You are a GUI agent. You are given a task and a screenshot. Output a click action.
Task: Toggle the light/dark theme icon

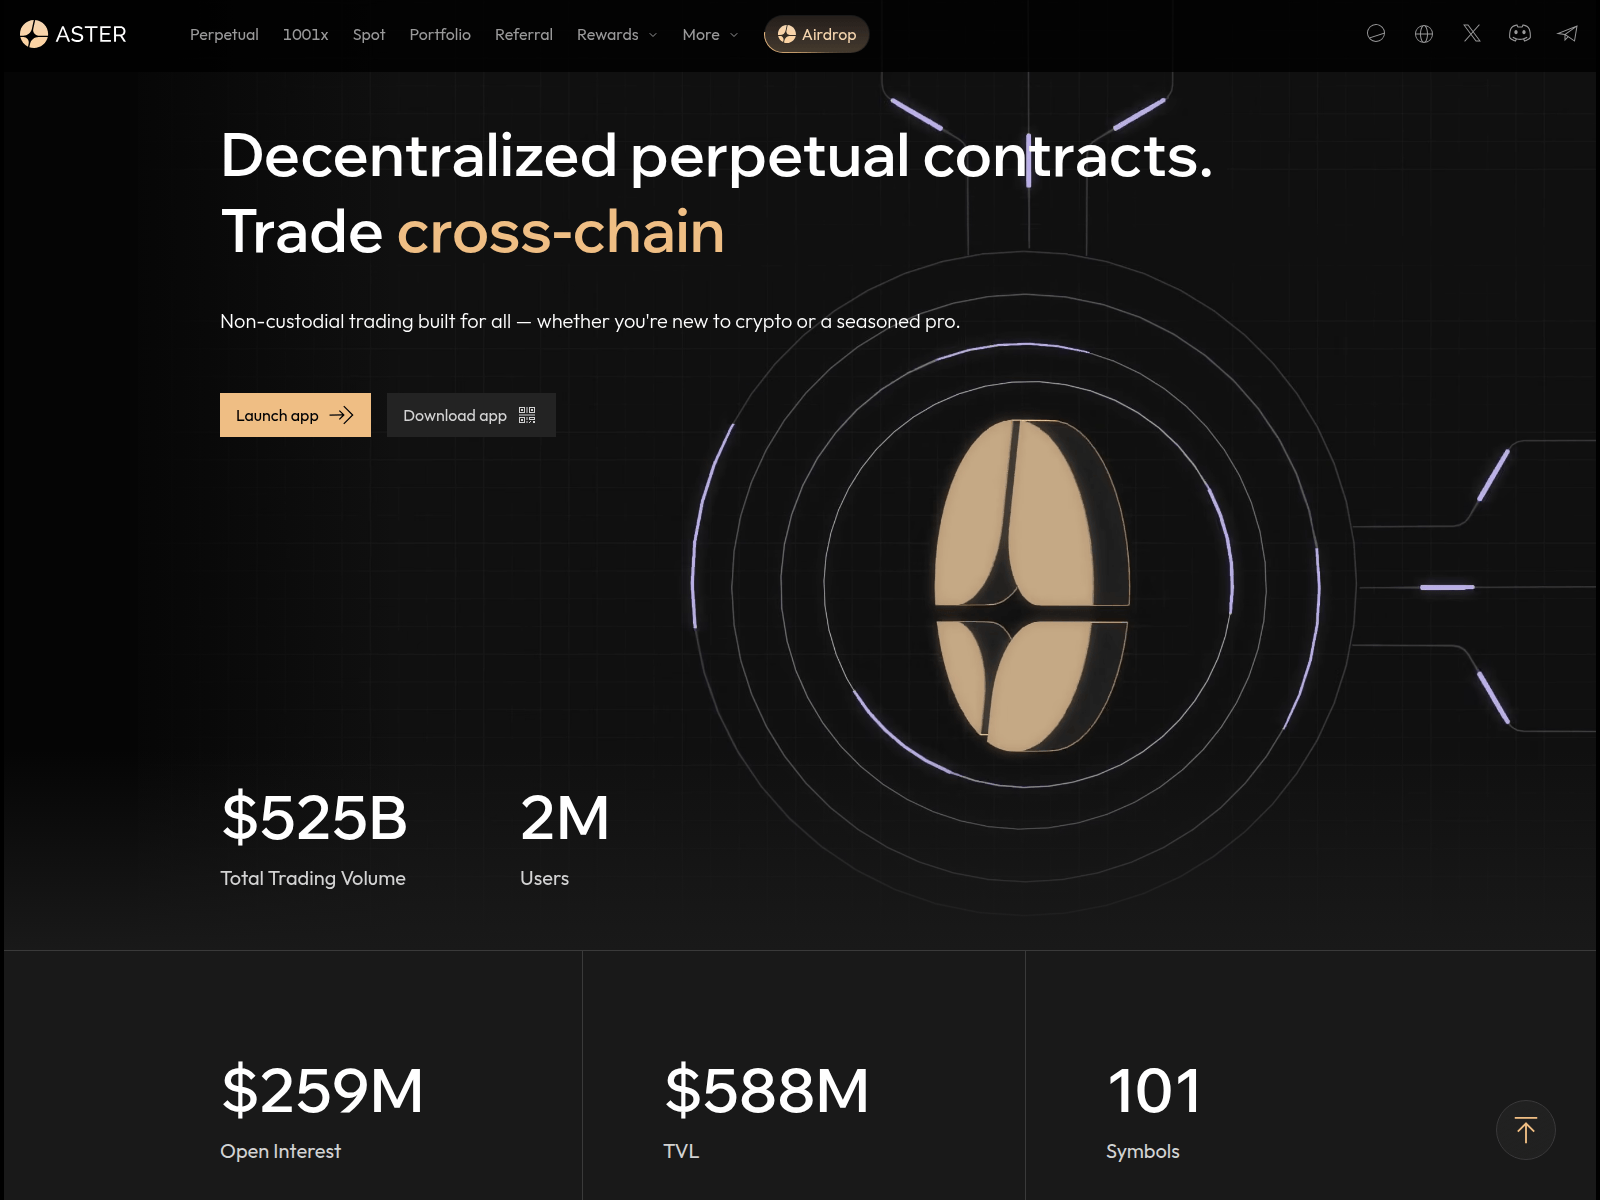(x=1376, y=34)
